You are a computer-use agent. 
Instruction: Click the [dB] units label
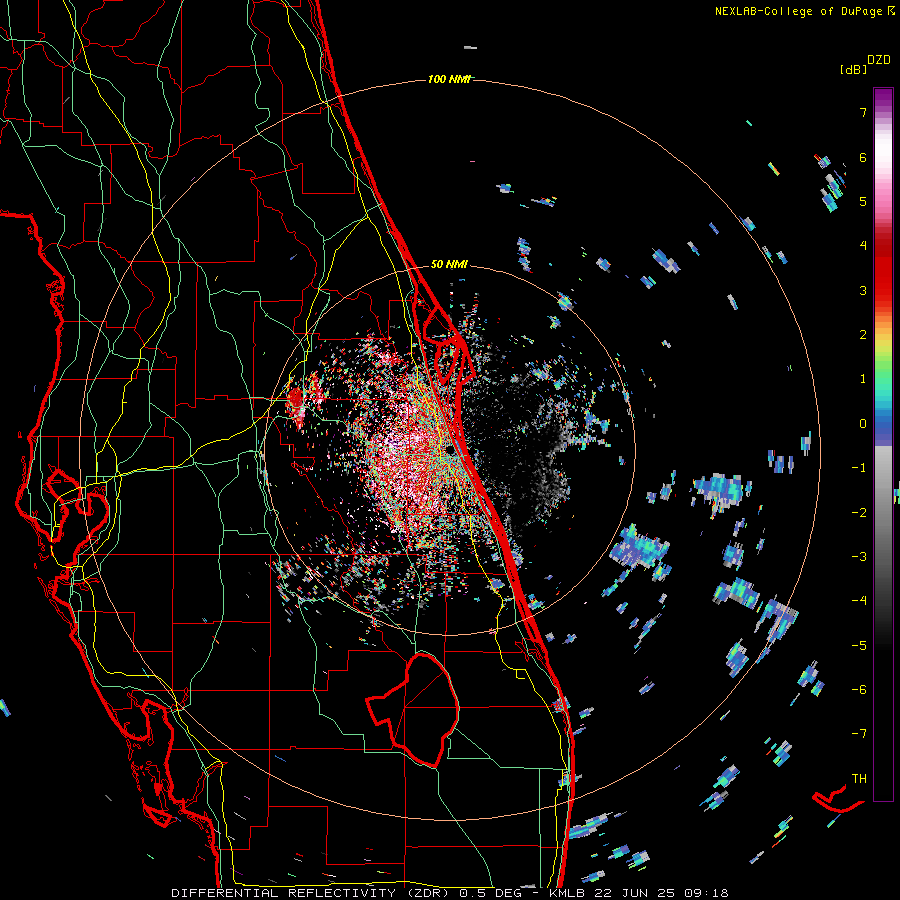coord(854,69)
